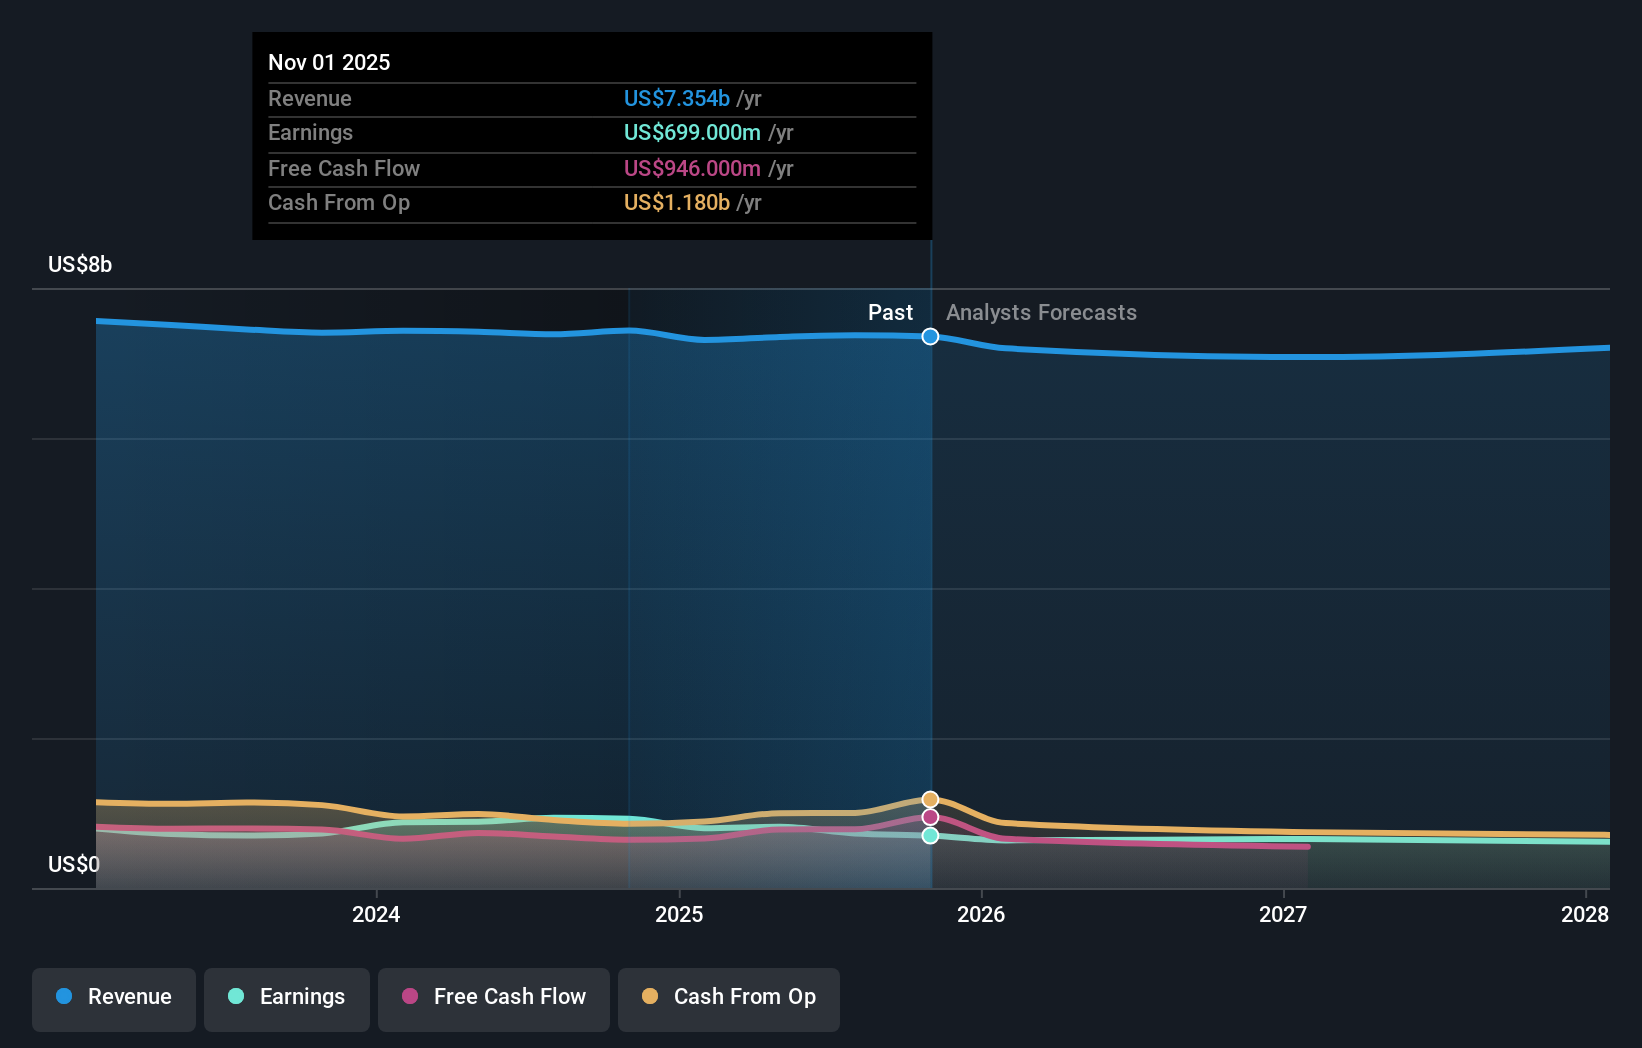Click the blue Revenue dot icon in legend
The image size is (1642, 1048).
point(66,997)
